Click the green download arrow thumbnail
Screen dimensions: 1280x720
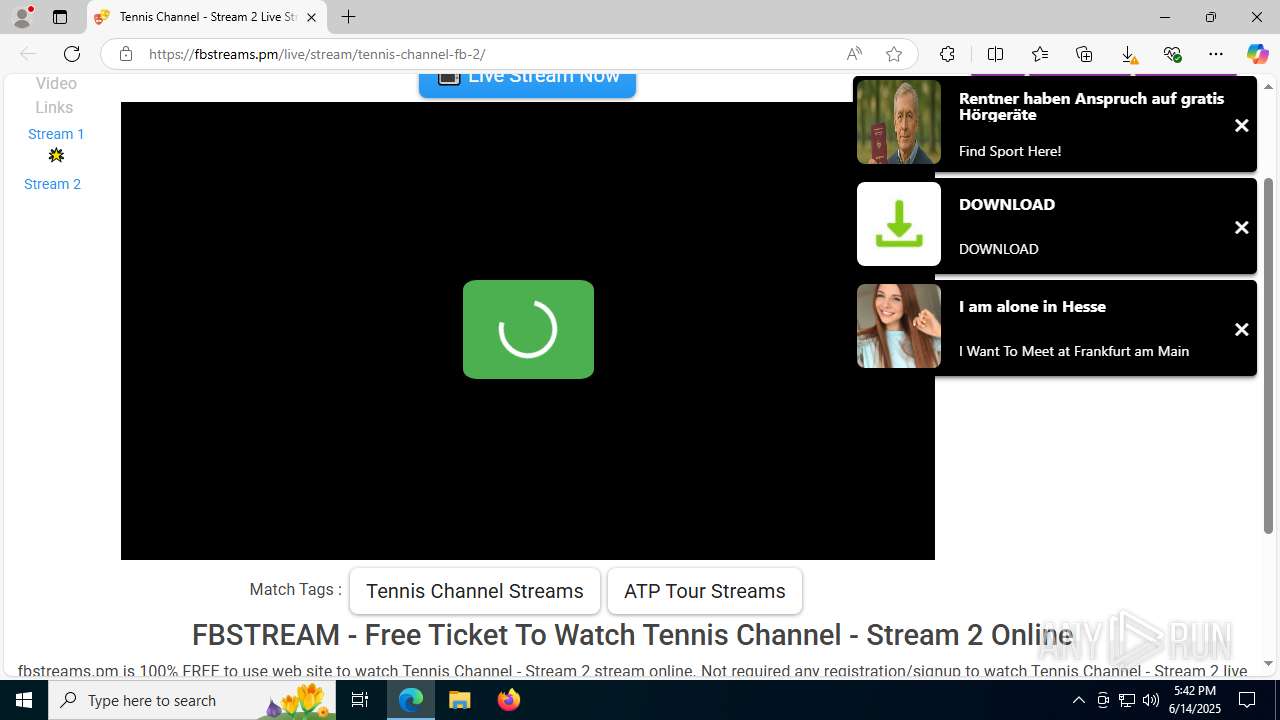[x=899, y=224]
